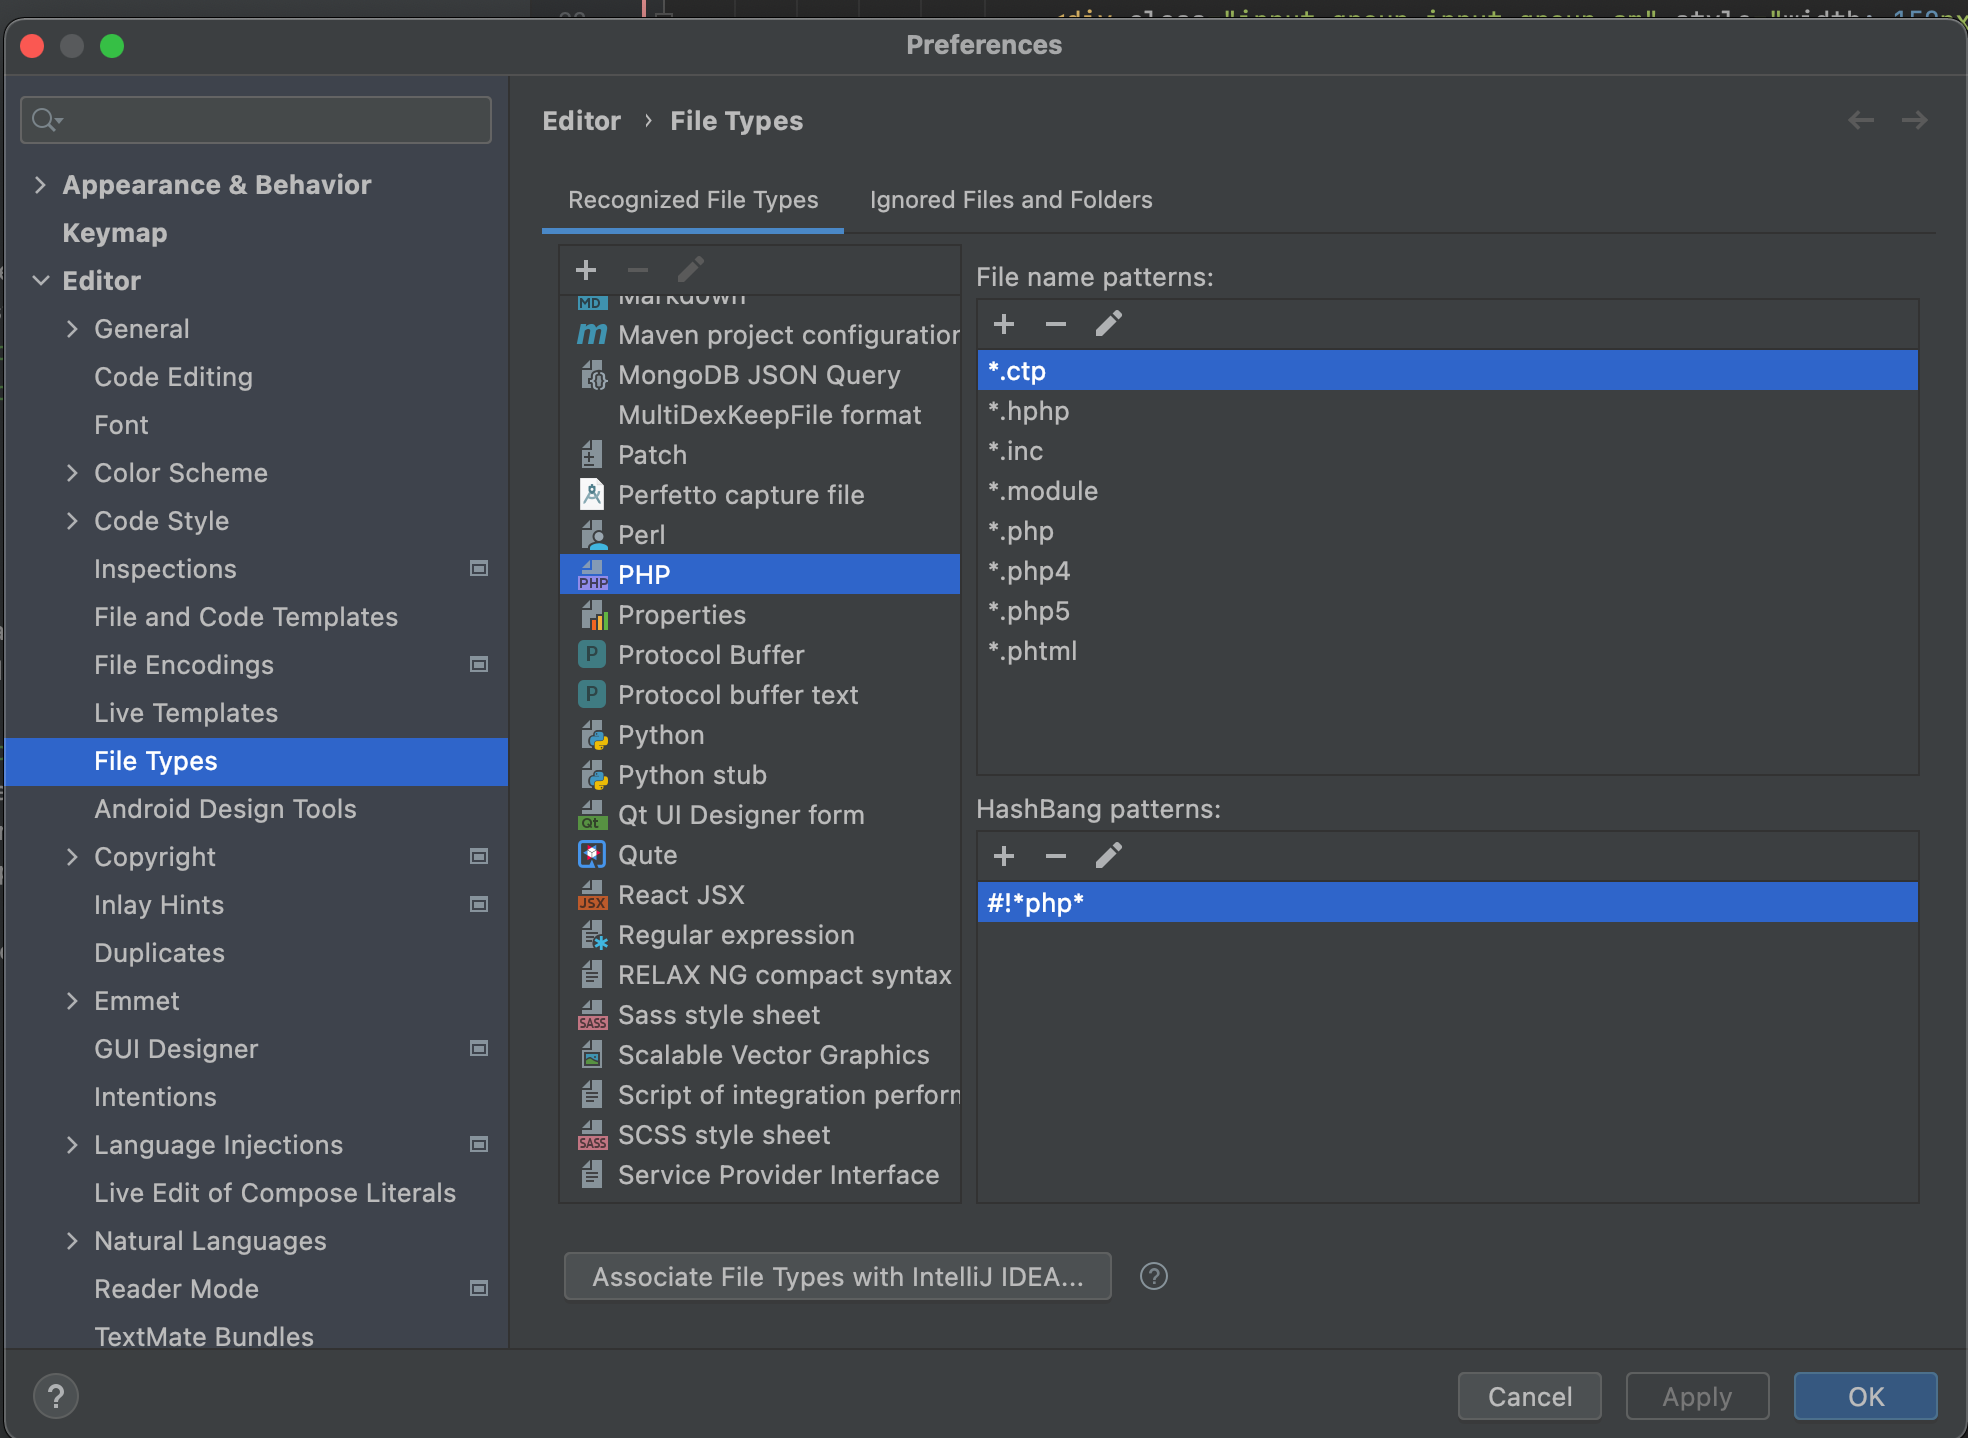Viewport: 1968px width, 1438px height.
Task: Remove the selected HashBang pattern
Action: (1055, 856)
